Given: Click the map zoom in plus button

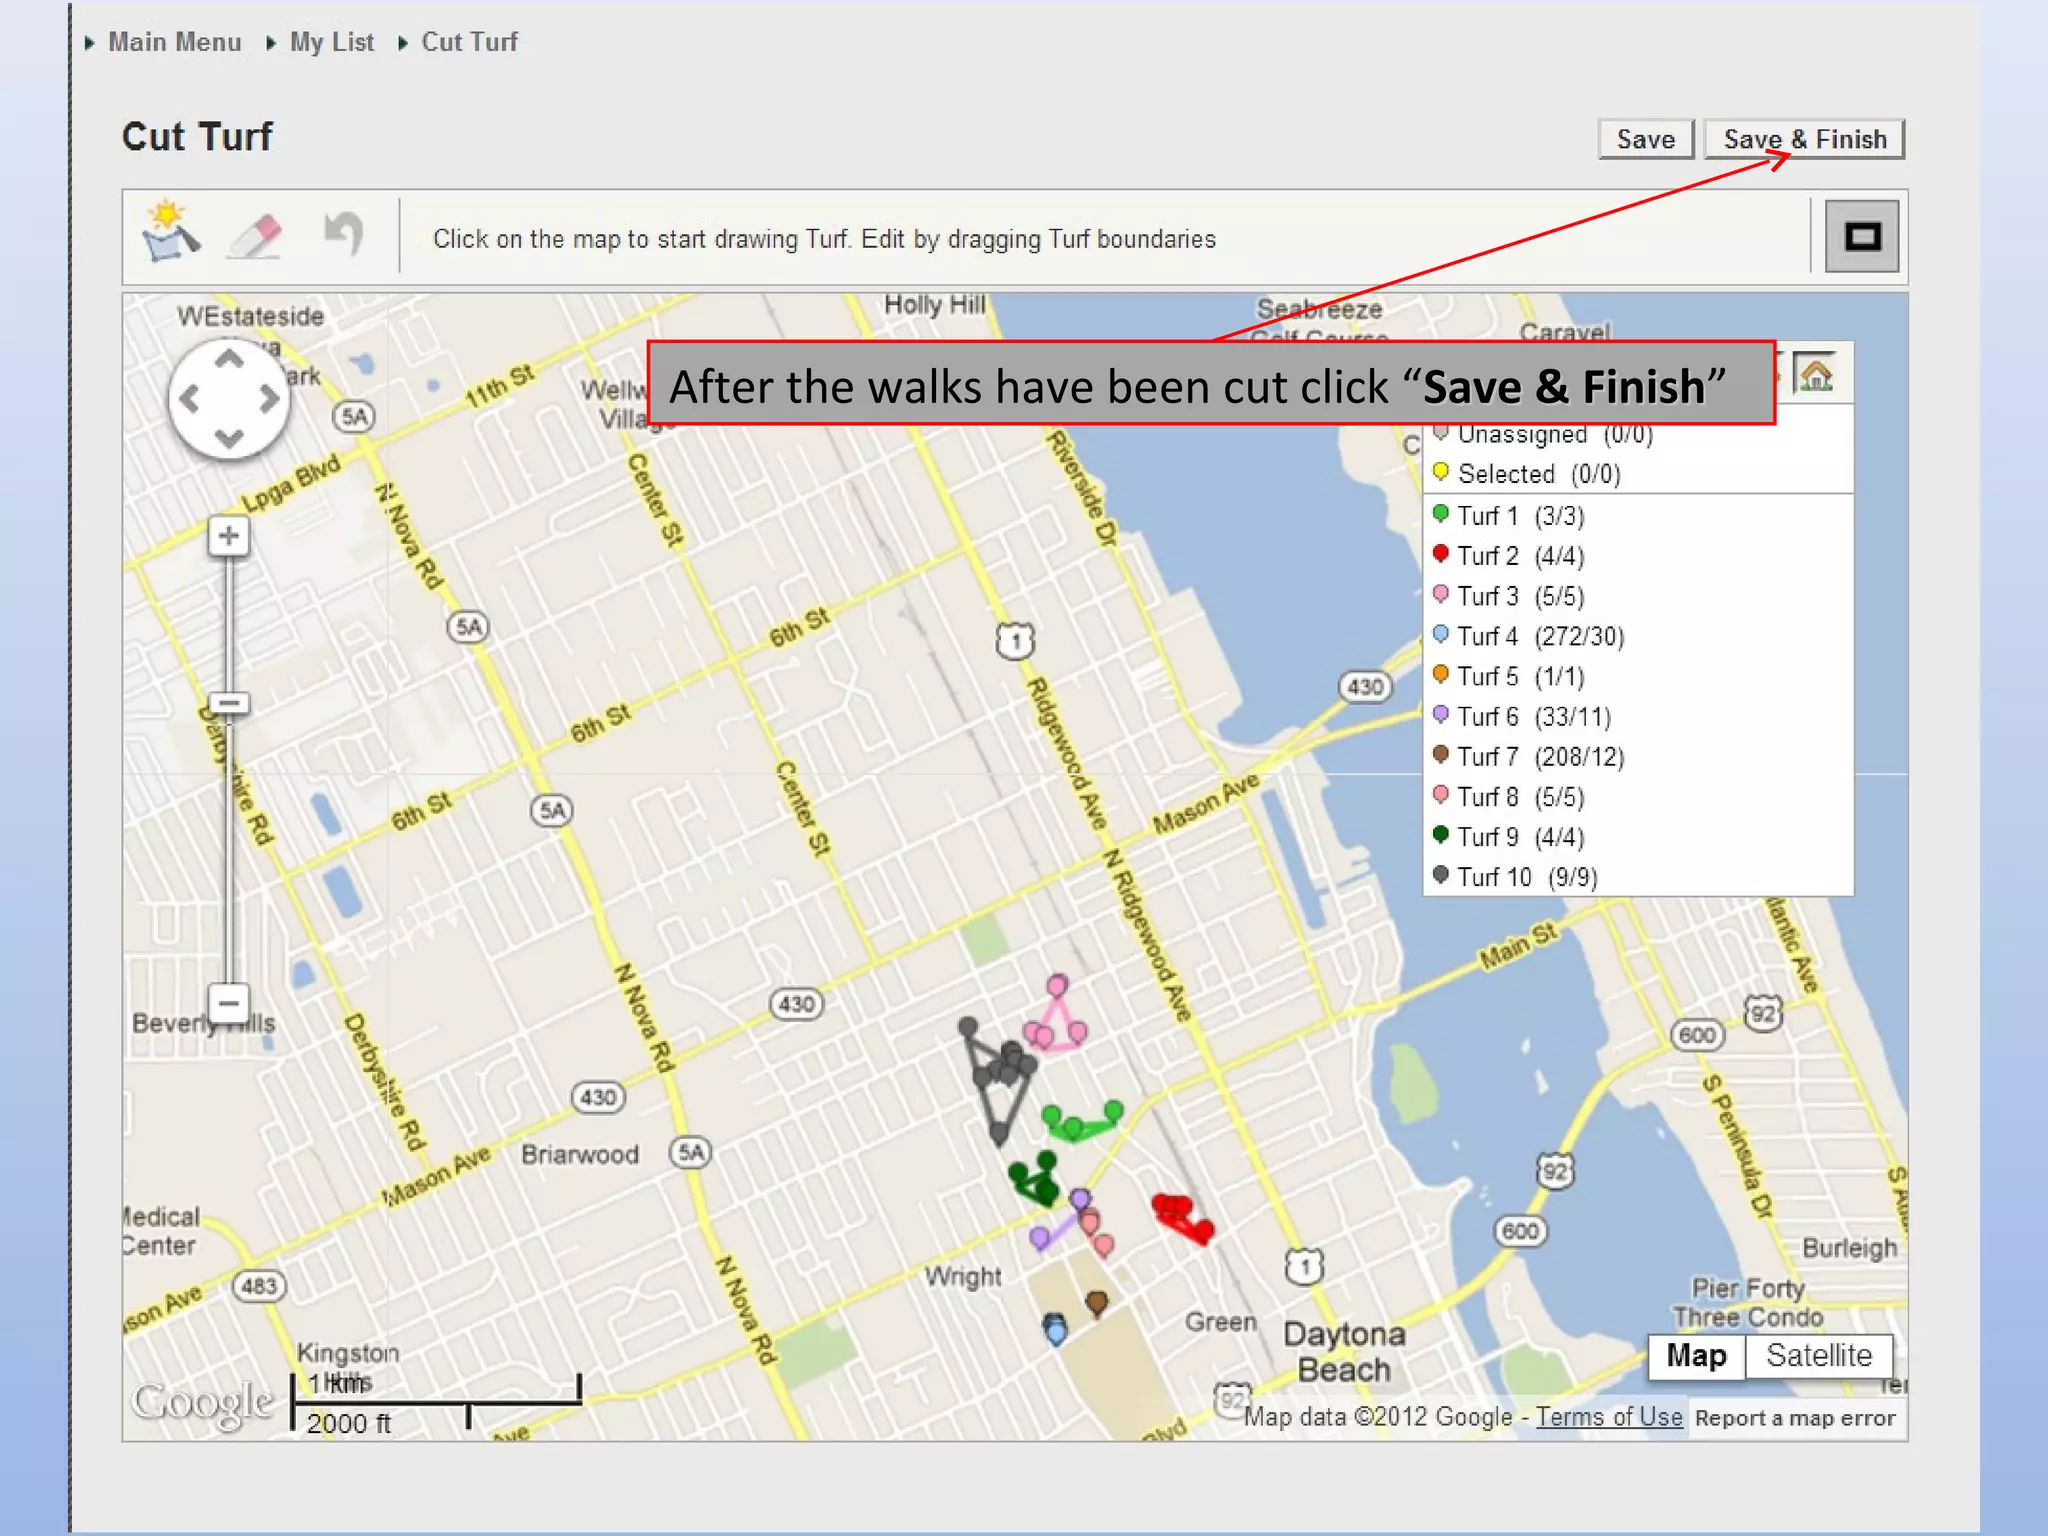Looking at the screenshot, I should point(229,536).
